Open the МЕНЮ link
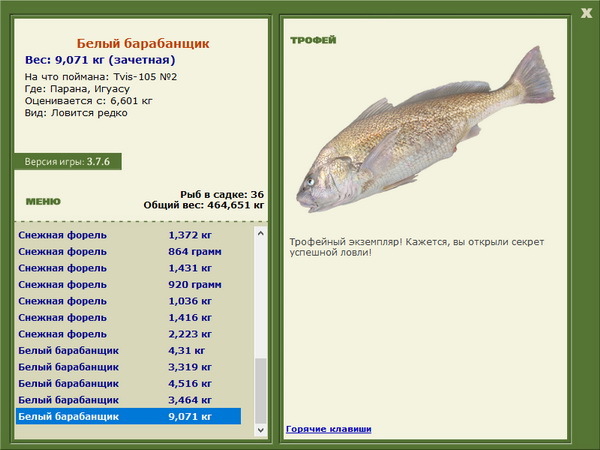This screenshot has width=600, height=450. (x=43, y=201)
